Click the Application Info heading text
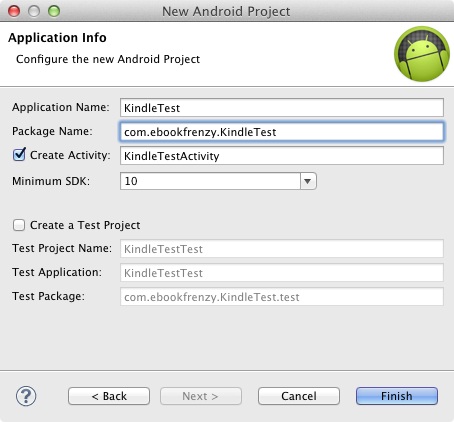 point(57,38)
